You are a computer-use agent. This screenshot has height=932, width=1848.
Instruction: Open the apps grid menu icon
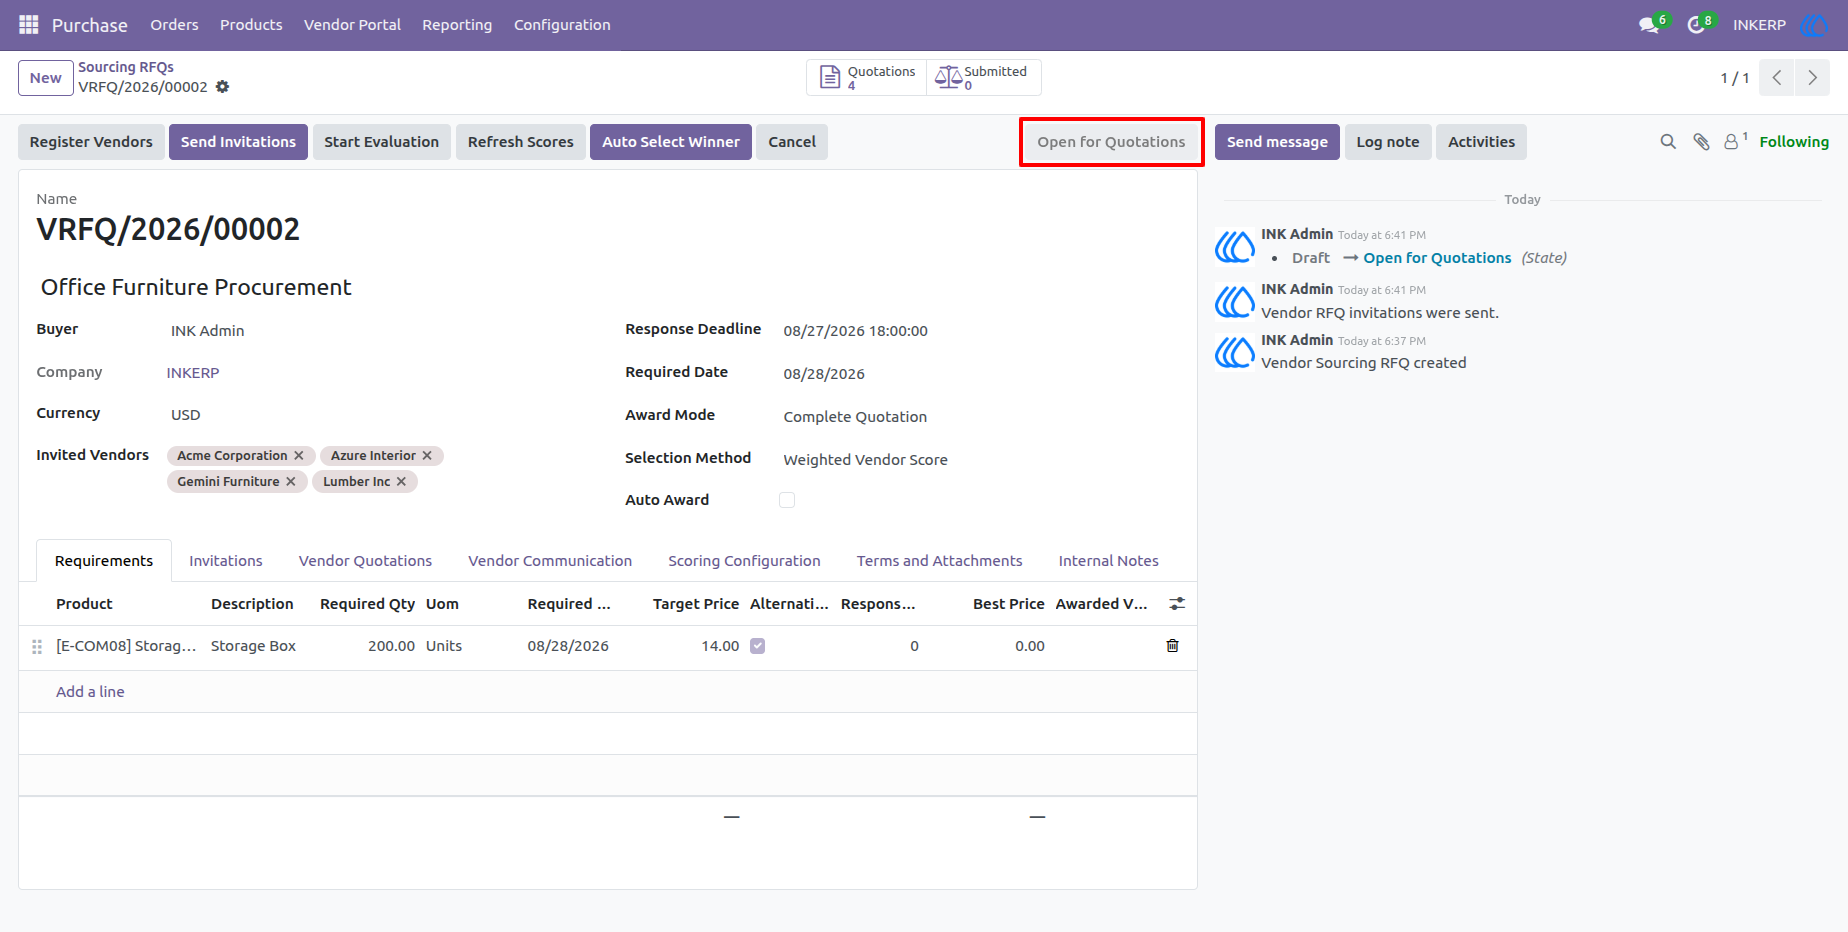29,24
